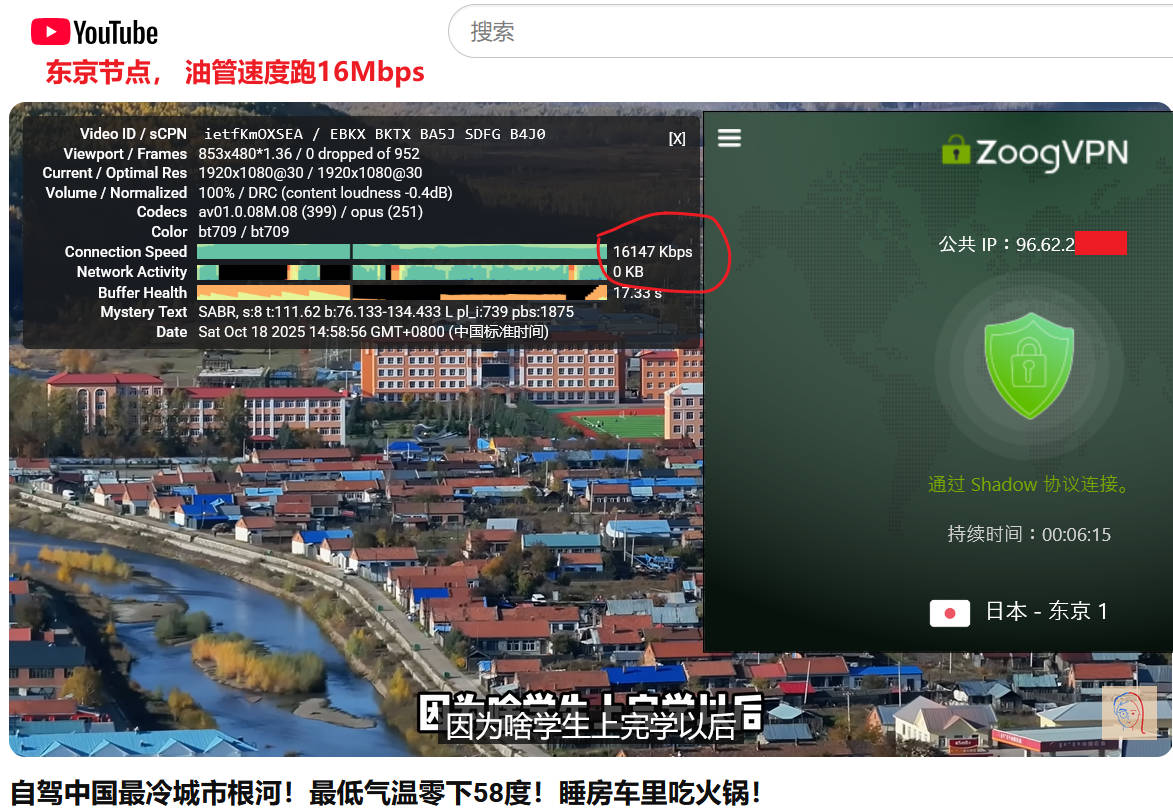Click the channel watermark on the video

click(1129, 713)
